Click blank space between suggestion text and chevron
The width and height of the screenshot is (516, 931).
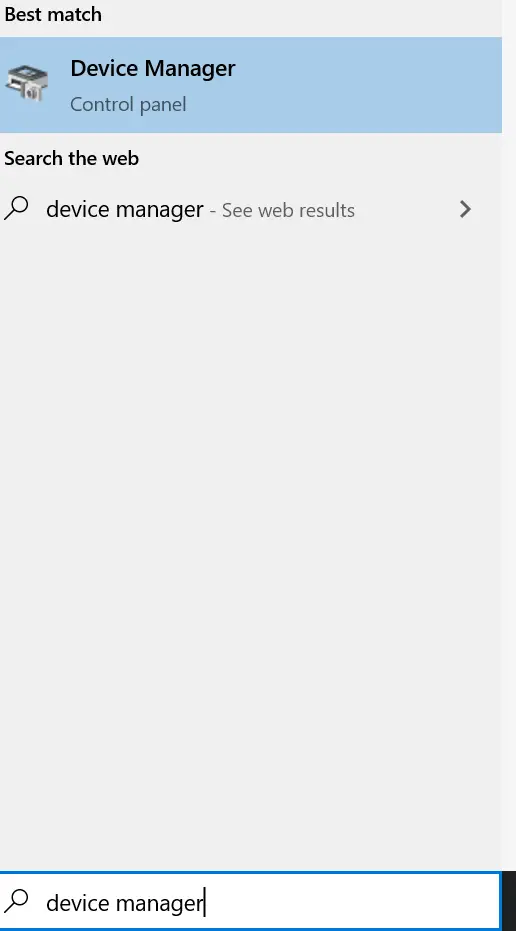(x=407, y=210)
